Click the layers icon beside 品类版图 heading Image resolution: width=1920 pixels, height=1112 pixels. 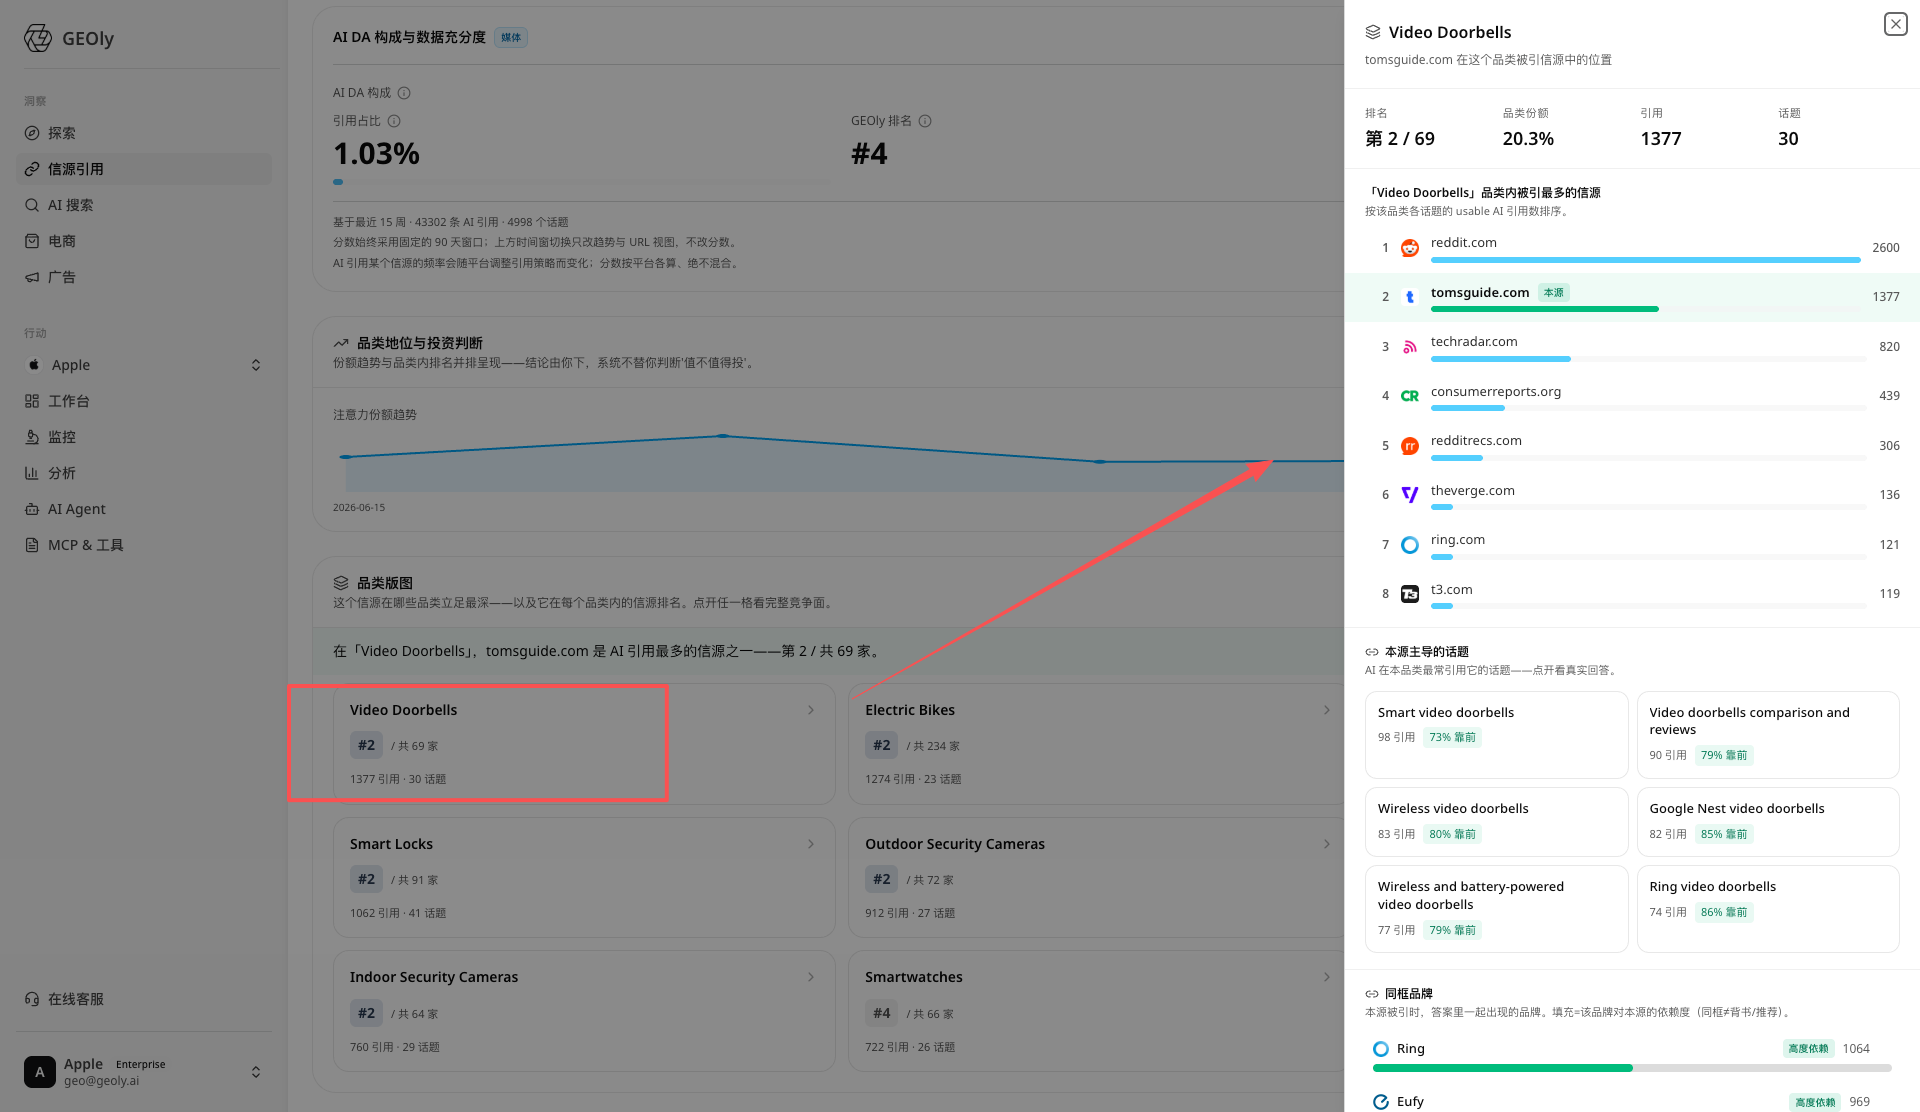point(341,583)
